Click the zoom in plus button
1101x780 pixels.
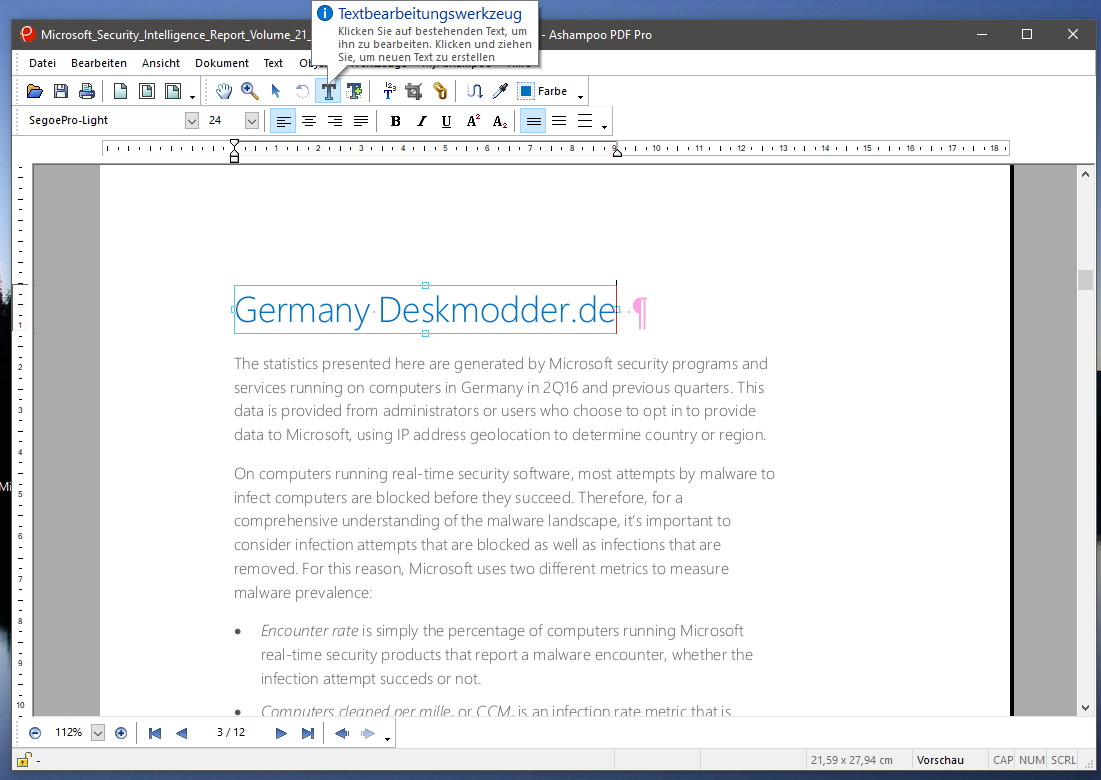click(x=121, y=733)
